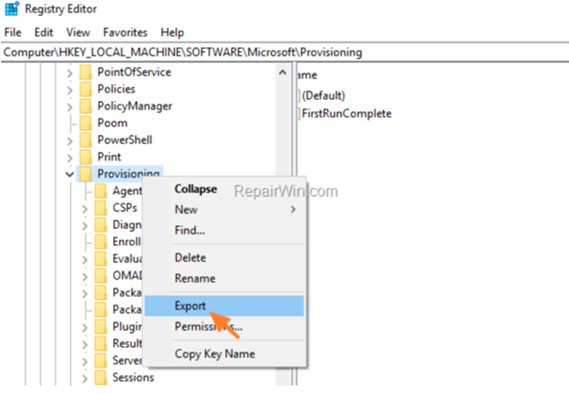569x394 pixels.
Task: Select the PolicyManager folder icon
Action: [86, 106]
